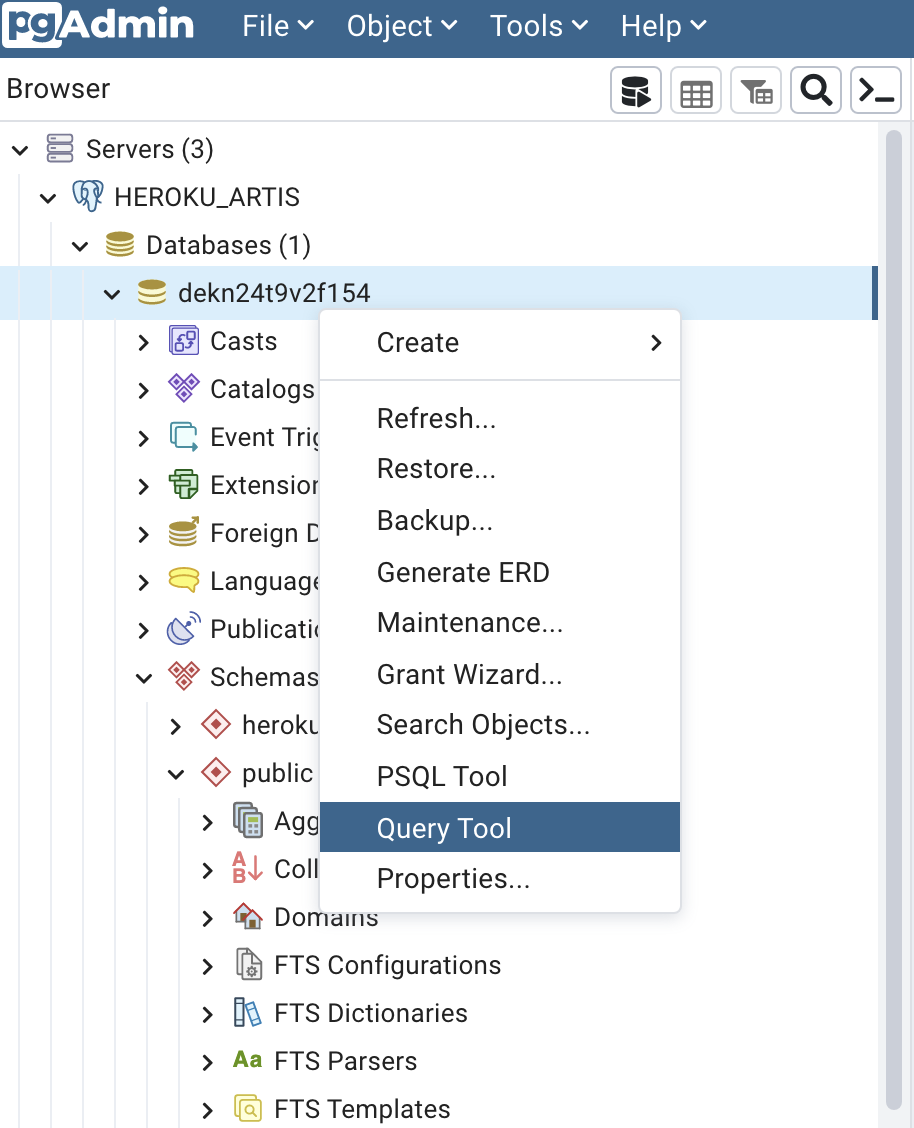This screenshot has width=914, height=1128.
Task: Collapse the public schema node
Action: (176, 774)
